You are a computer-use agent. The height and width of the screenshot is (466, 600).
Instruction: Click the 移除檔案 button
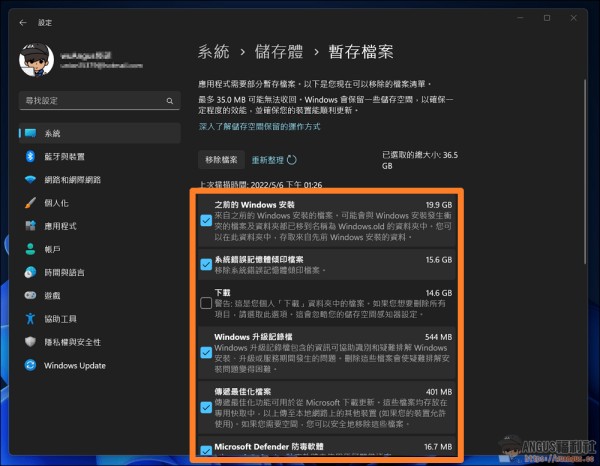click(x=221, y=160)
